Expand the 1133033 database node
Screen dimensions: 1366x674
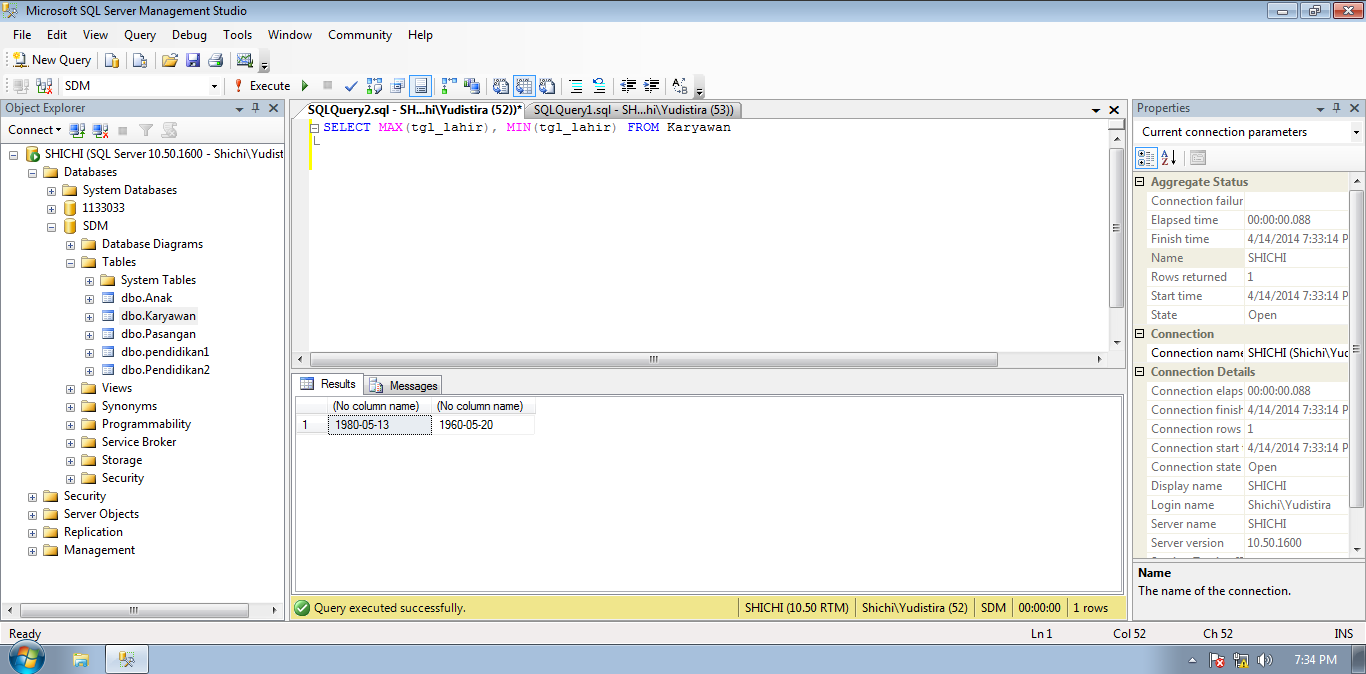click(x=51, y=208)
